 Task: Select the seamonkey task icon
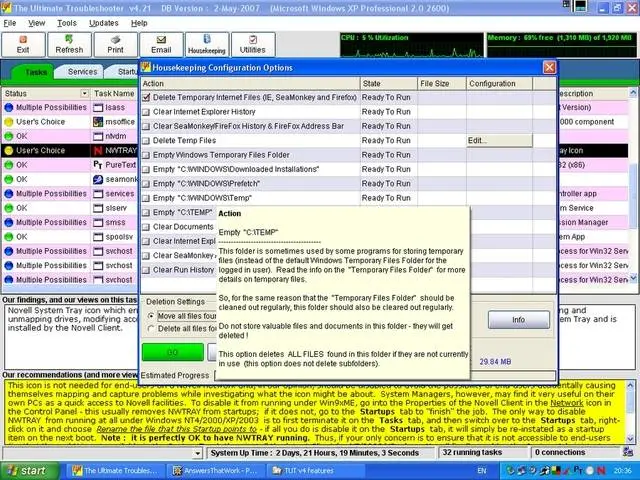click(x=98, y=179)
